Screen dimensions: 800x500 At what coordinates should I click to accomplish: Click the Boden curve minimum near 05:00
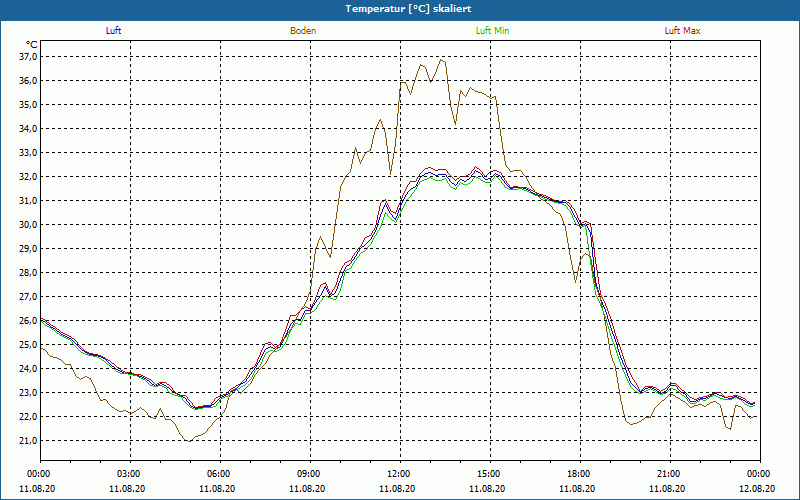tap(188, 441)
